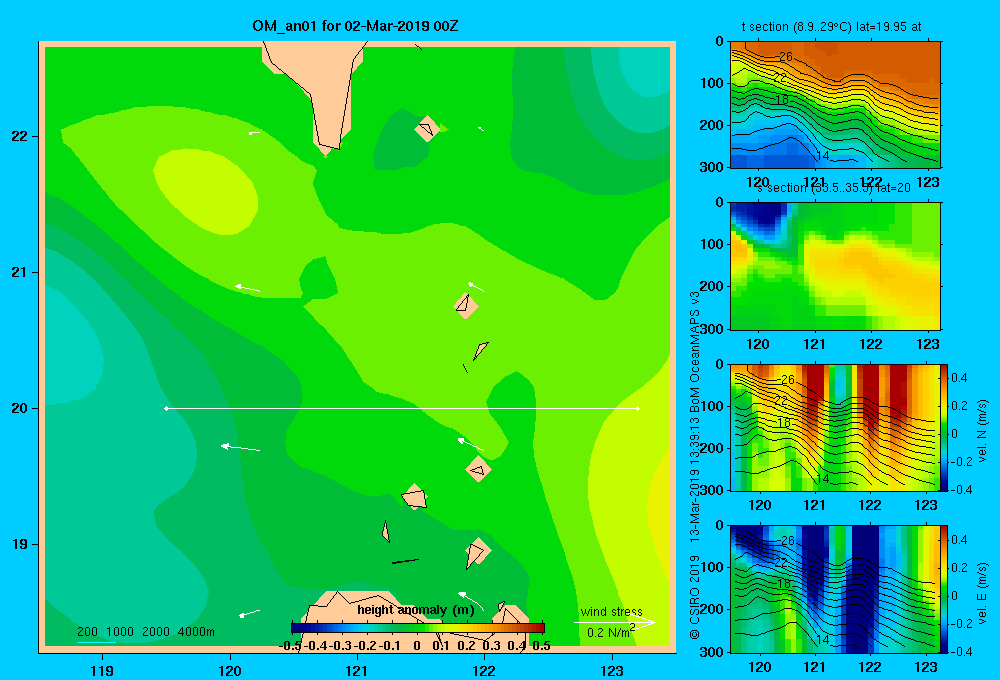Click the "vel. E (m/s)" axis label
The height and width of the screenshot is (680, 1000).
point(982,593)
